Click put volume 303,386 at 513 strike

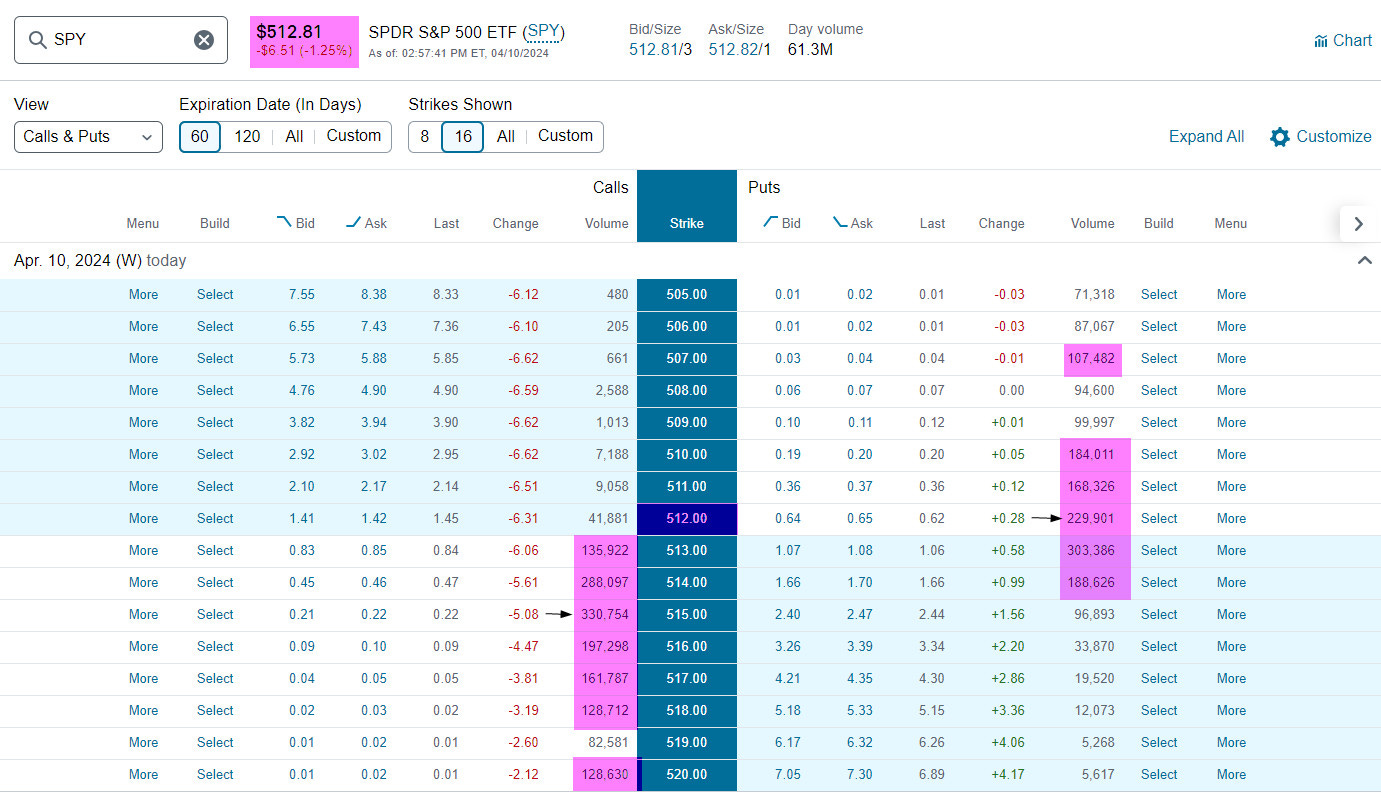click(x=1089, y=551)
